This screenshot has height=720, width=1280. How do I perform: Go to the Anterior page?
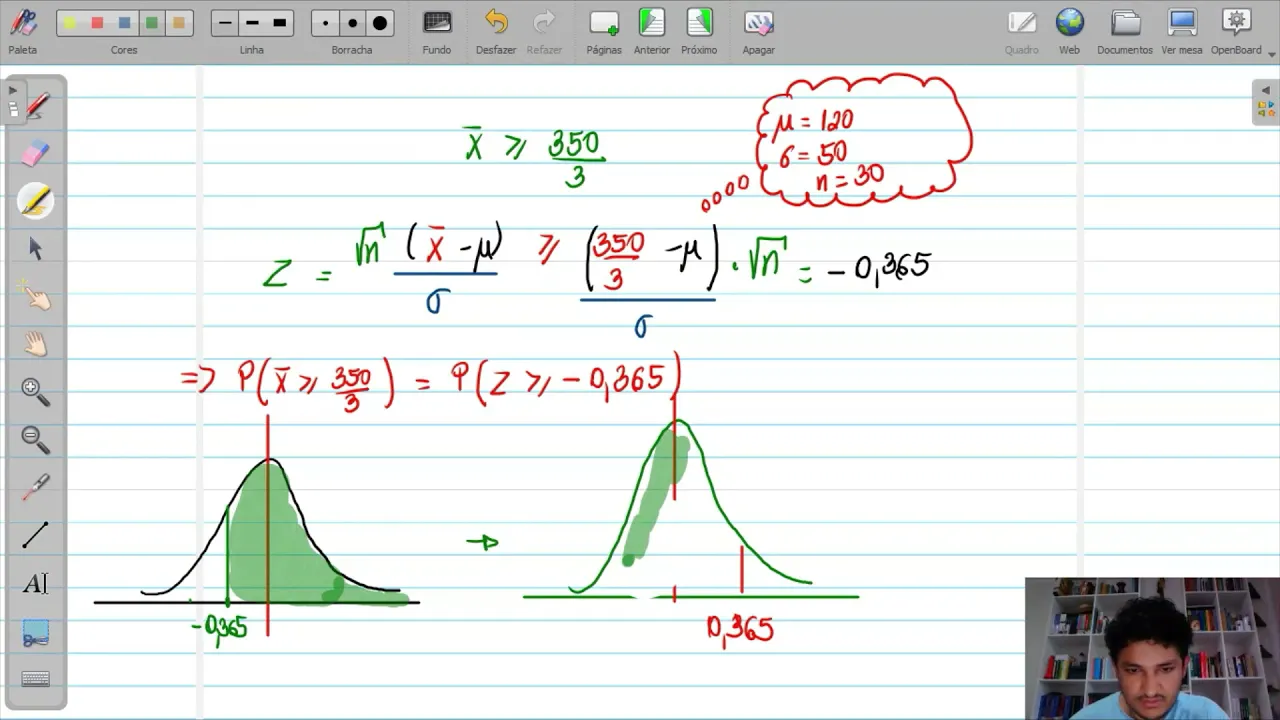652,31
